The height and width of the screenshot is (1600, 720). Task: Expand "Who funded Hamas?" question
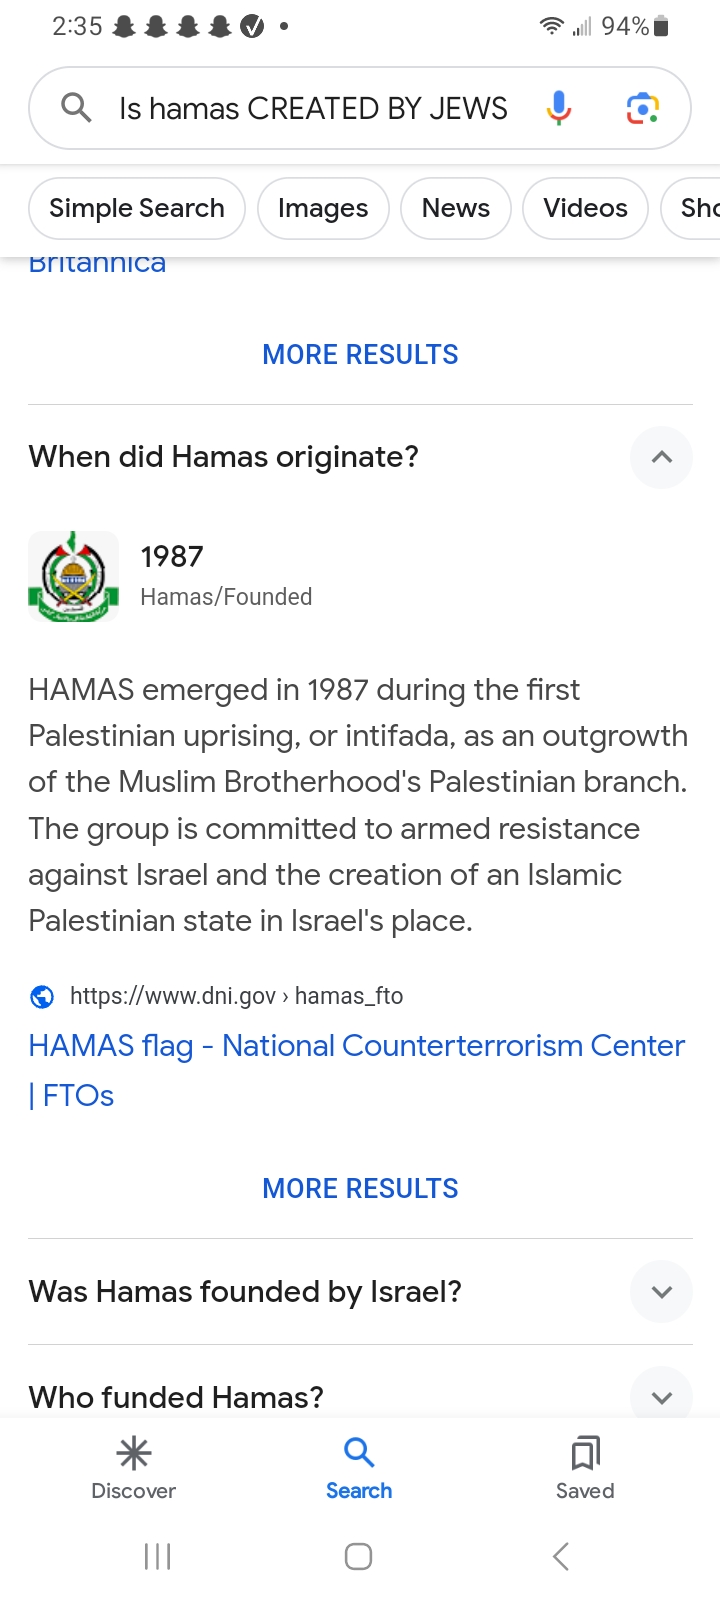(x=661, y=1396)
